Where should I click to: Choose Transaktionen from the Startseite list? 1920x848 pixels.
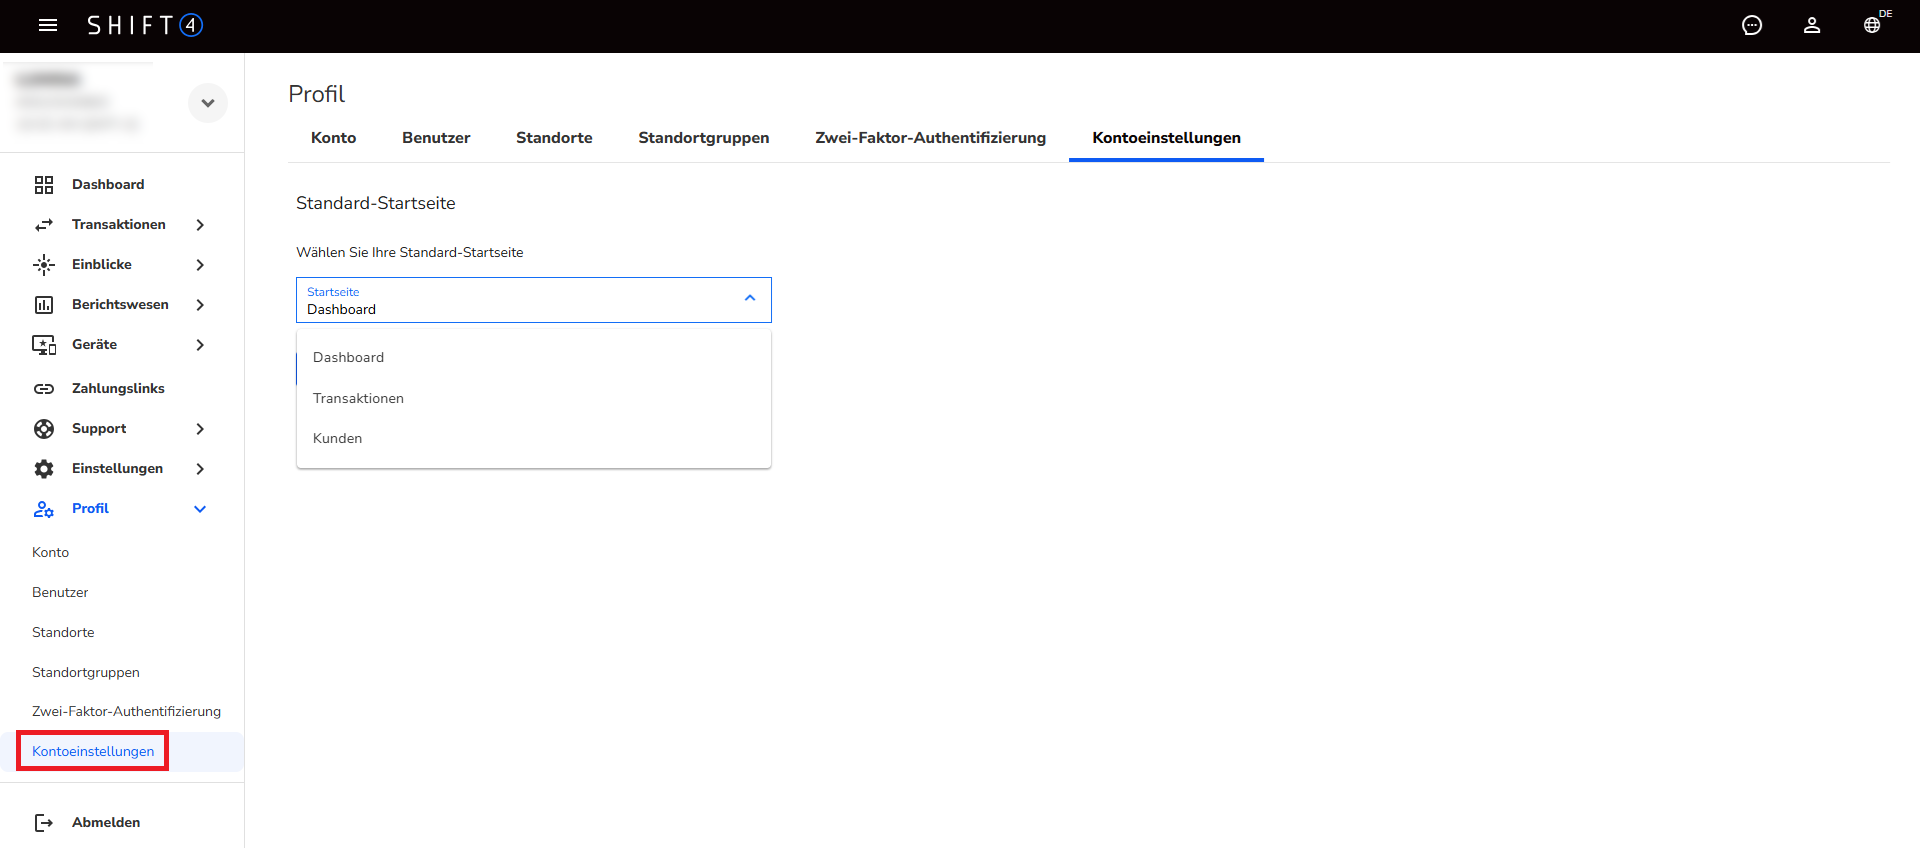534,398
